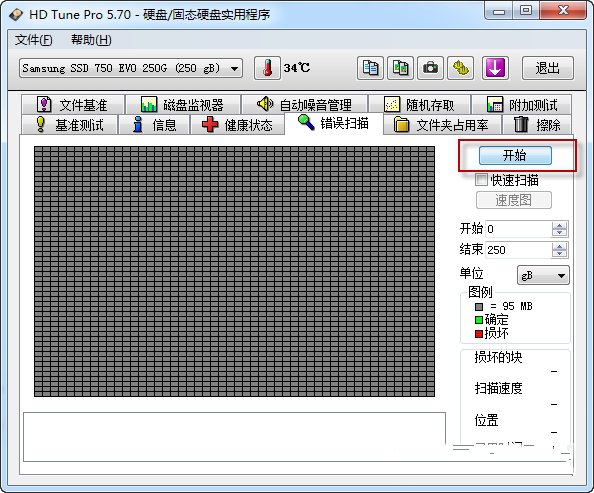
Task: Open the 单位 gB unit dropdown
Action: (543, 275)
